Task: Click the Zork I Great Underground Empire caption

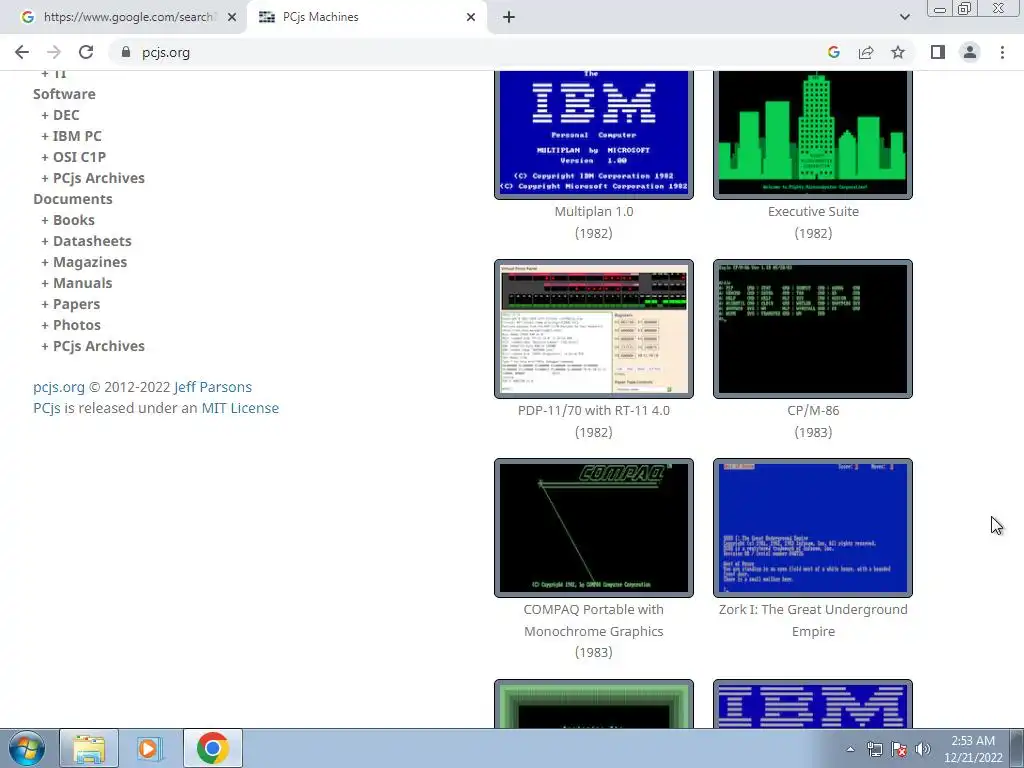Action: tap(813, 620)
